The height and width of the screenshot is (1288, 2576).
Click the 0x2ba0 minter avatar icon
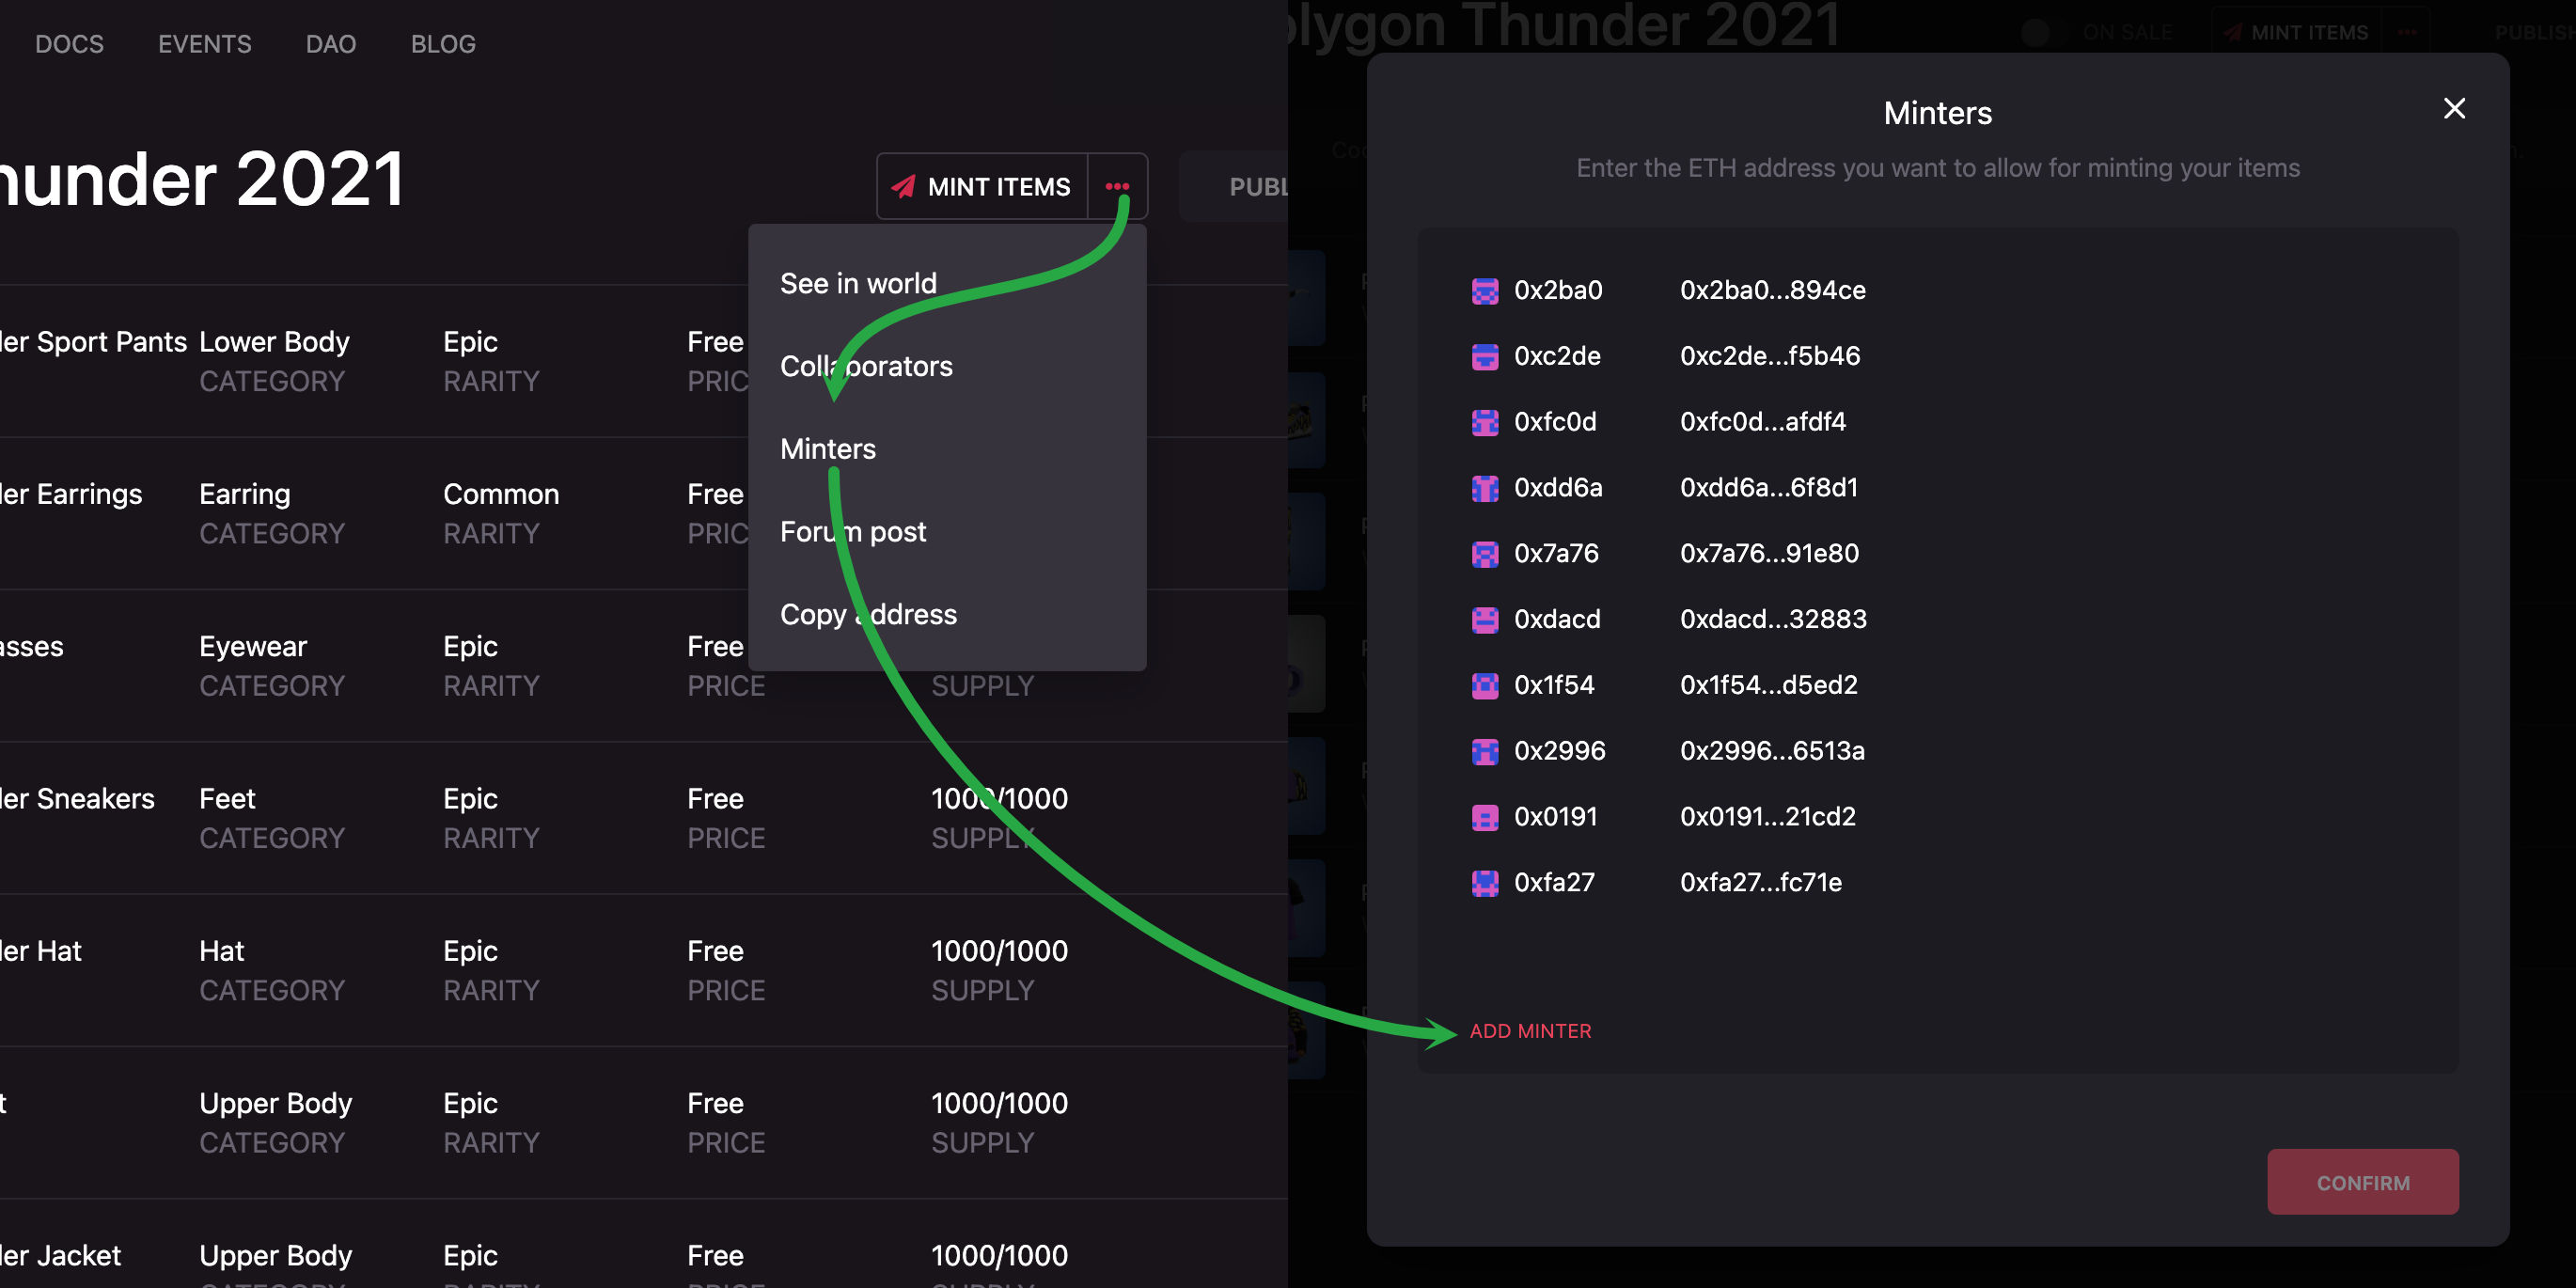[1485, 291]
